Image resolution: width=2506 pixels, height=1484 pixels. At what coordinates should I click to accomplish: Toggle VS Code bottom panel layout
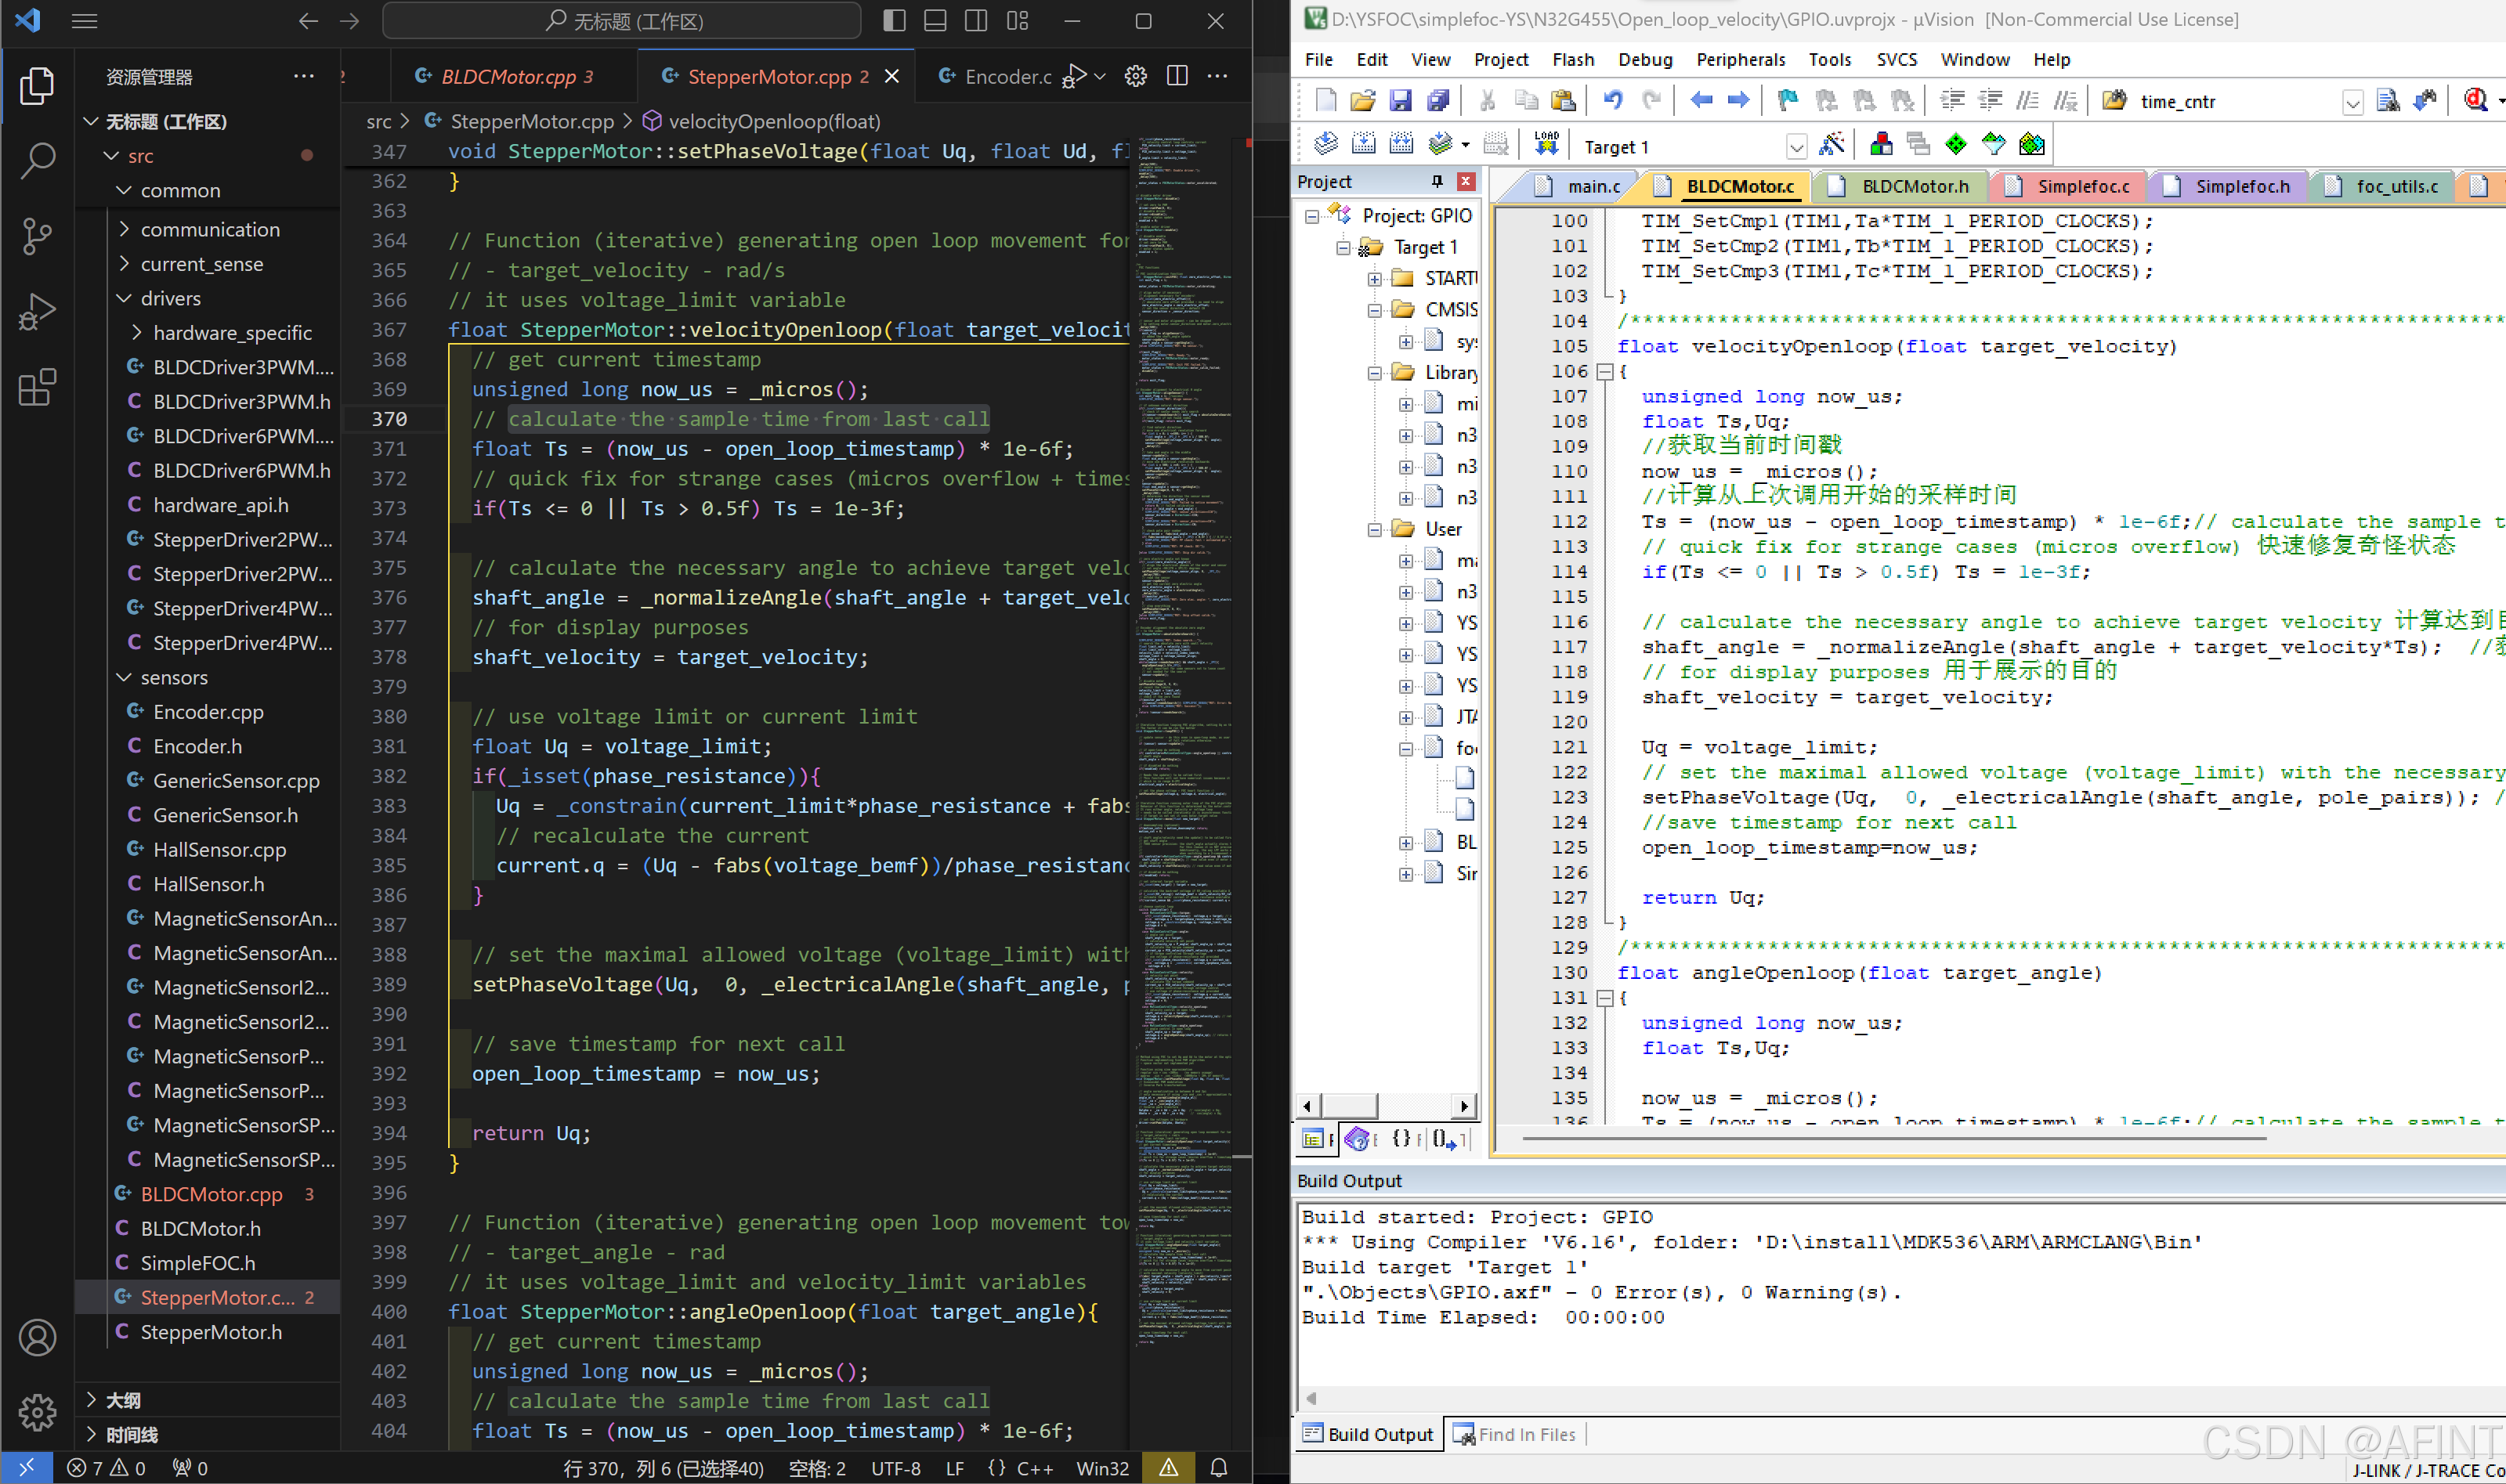tap(935, 21)
